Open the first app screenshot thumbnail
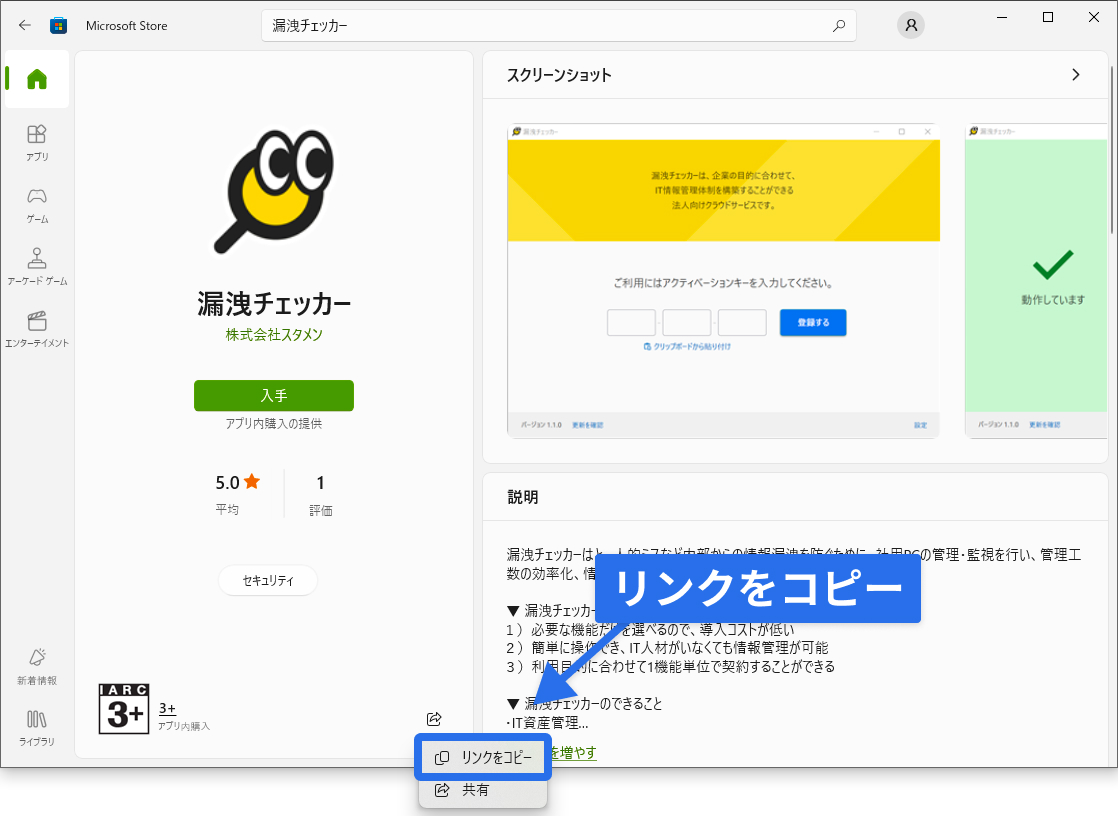The image size is (1118, 816). click(723, 281)
